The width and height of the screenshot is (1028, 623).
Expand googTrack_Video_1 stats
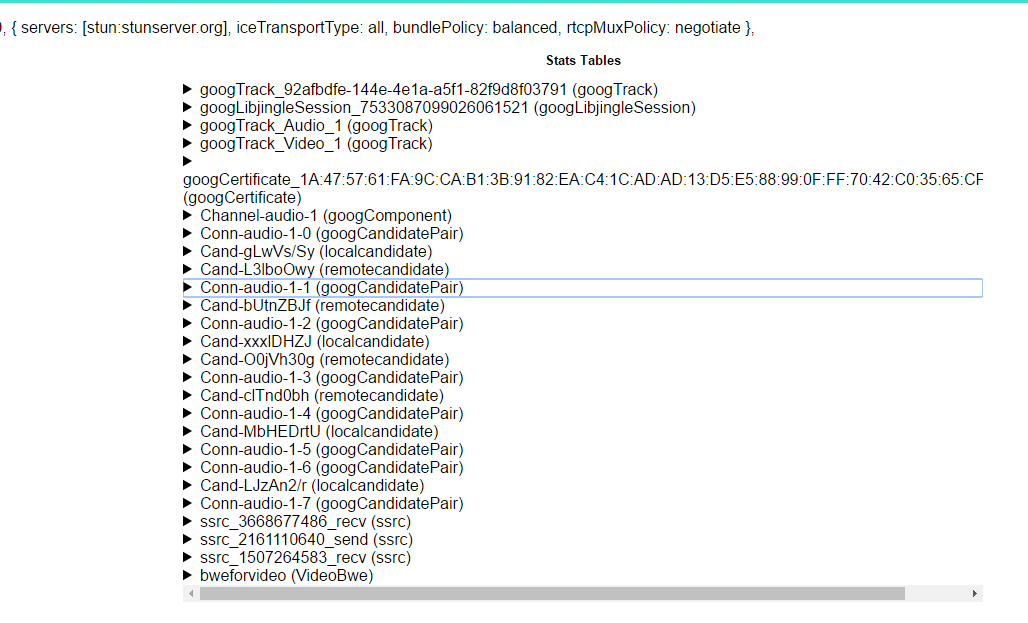tap(187, 143)
